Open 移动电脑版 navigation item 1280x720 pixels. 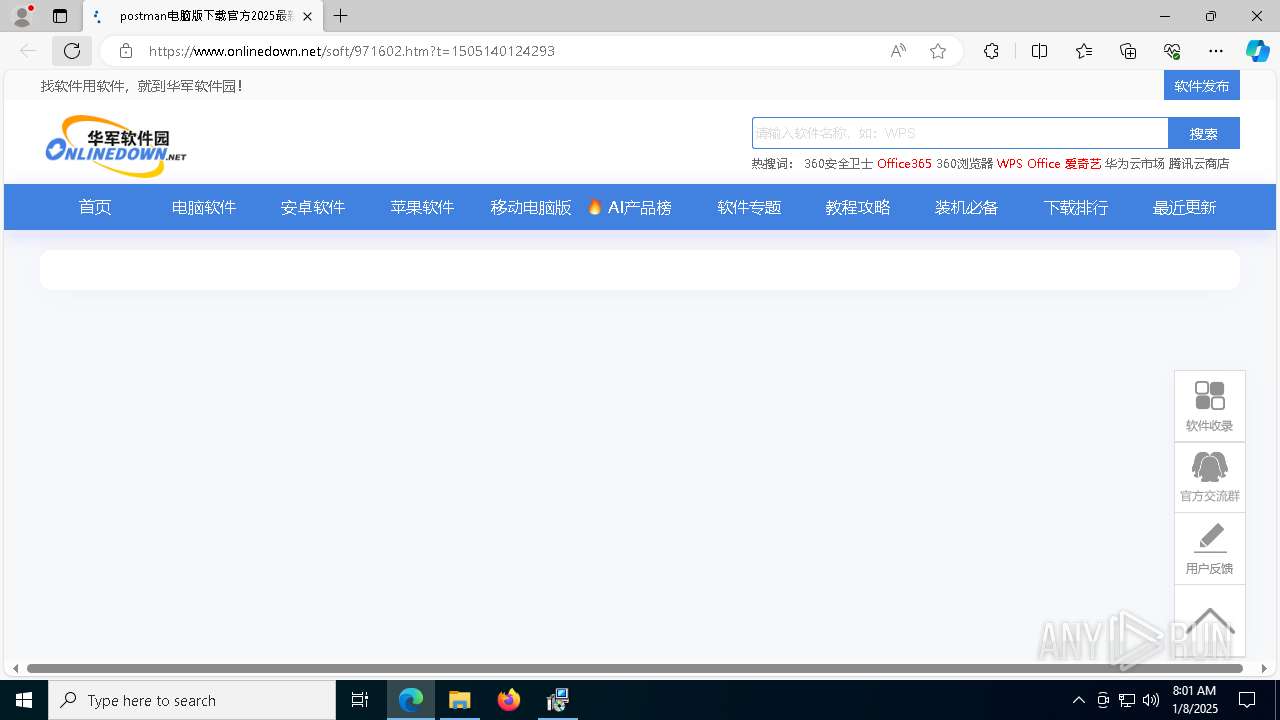pyautogui.click(x=531, y=207)
